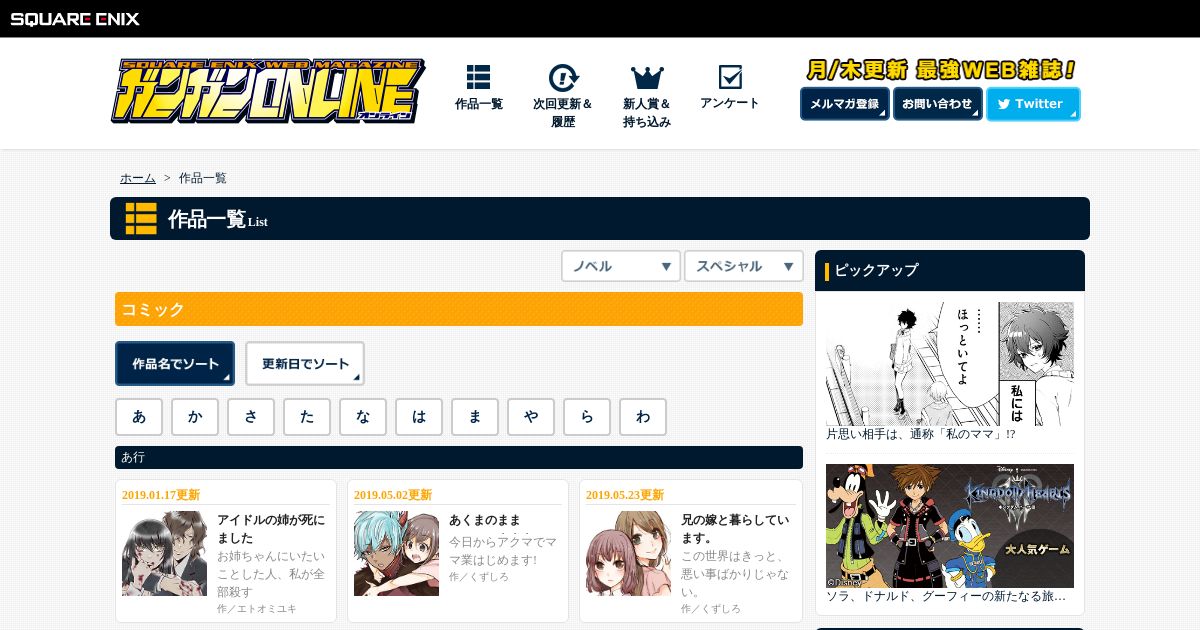The width and height of the screenshot is (1200, 630).
Task: Go to ホーム breadcrumb link
Action: coord(138,178)
